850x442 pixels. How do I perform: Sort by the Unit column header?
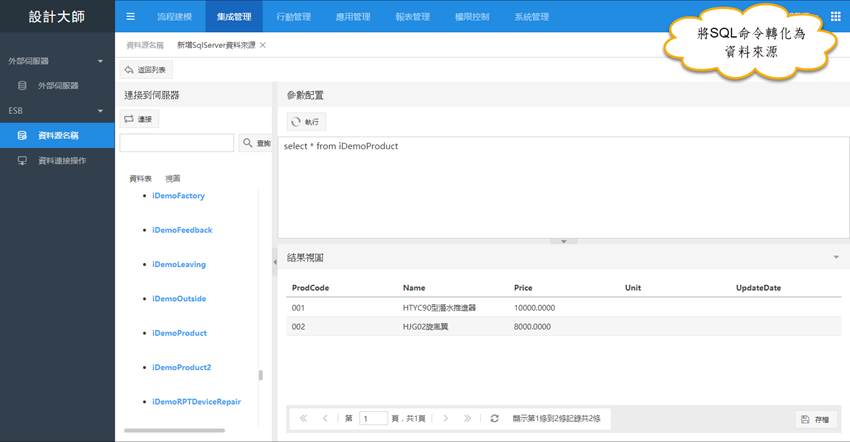(633, 288)
